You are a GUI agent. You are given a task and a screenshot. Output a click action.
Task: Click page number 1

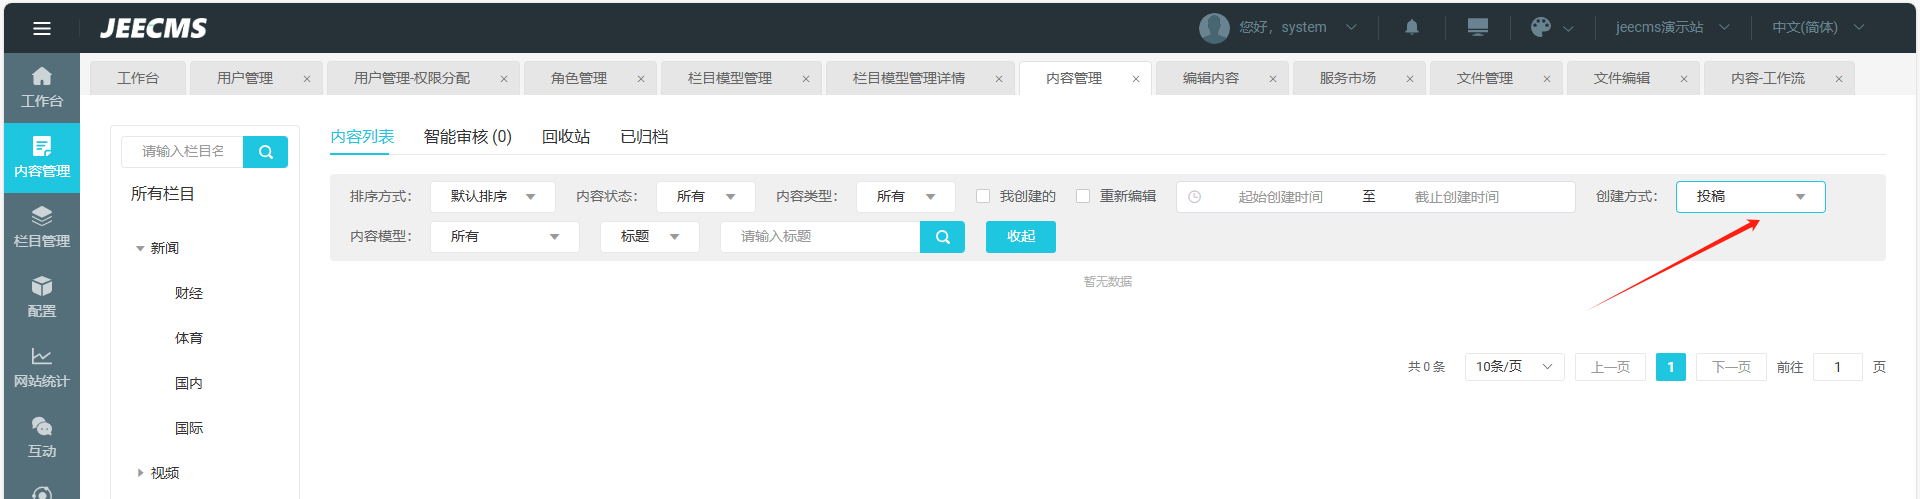1671,367
